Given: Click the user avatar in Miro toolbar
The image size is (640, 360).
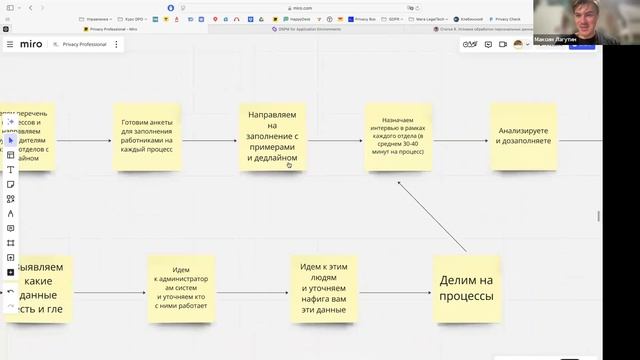Looking at the screenshot, I should pos(518,44).
